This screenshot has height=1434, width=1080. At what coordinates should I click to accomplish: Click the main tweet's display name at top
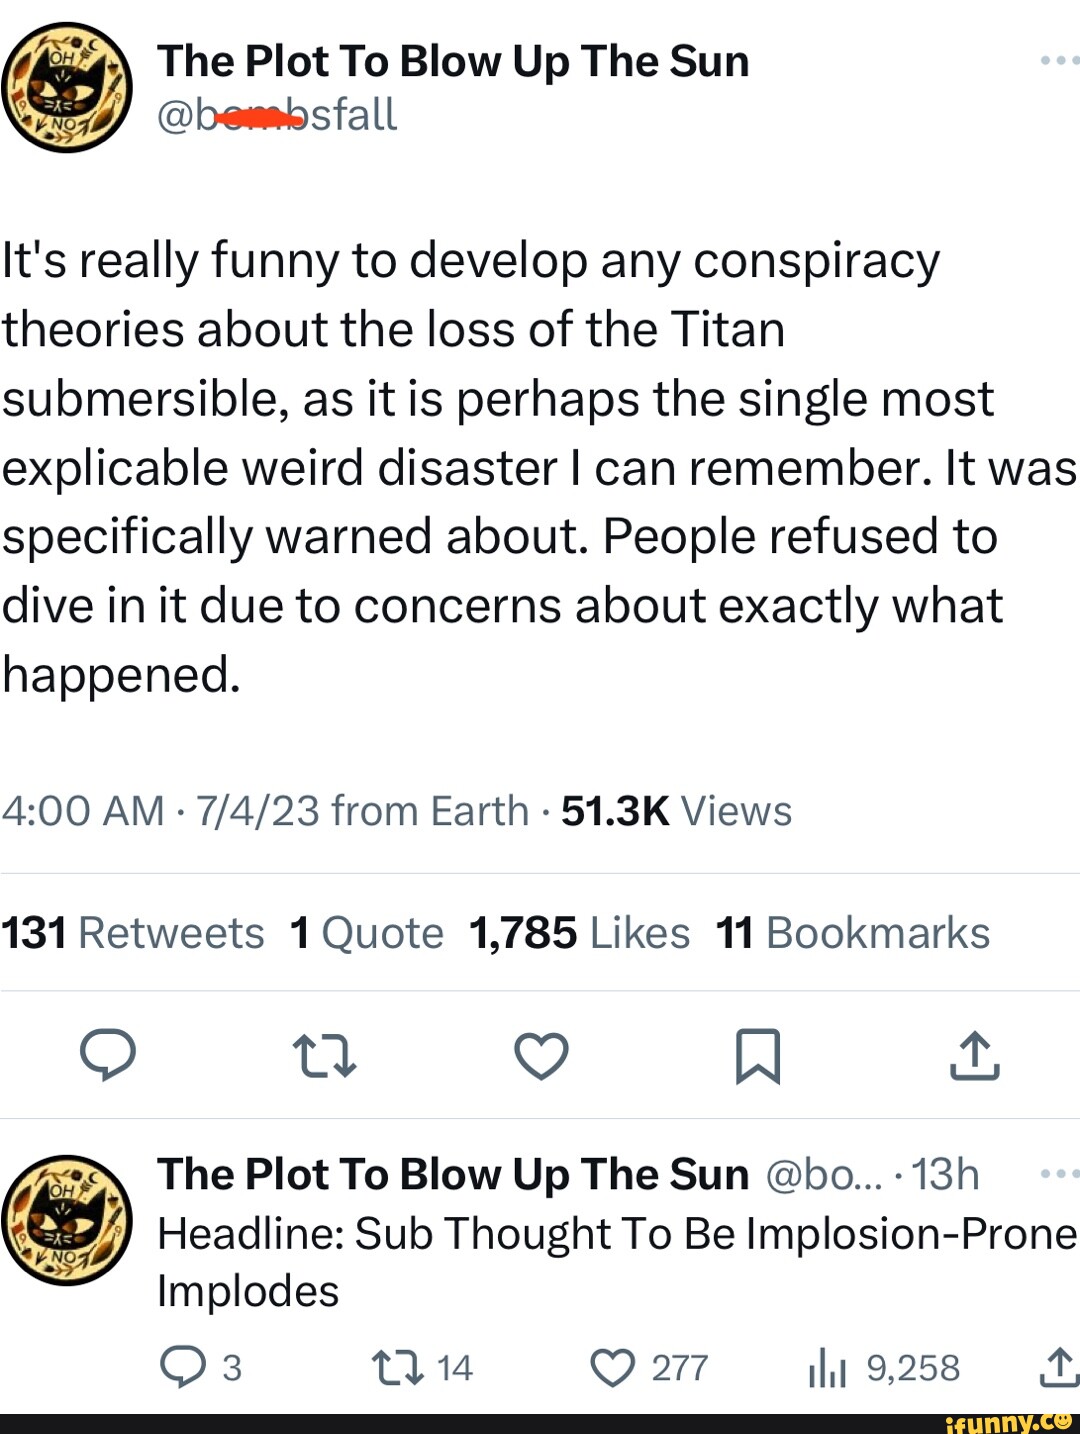(x=452, y=61)
